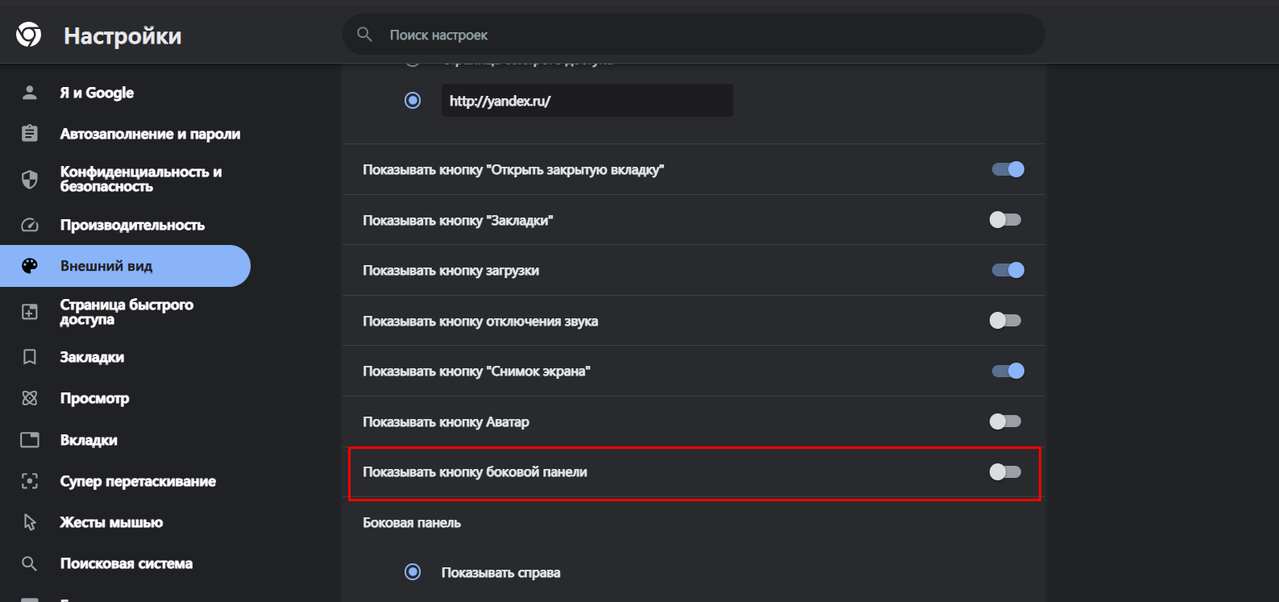
Task: Enable the Показывать кнопку Аватар toggle
Action: pos(1005,422)
